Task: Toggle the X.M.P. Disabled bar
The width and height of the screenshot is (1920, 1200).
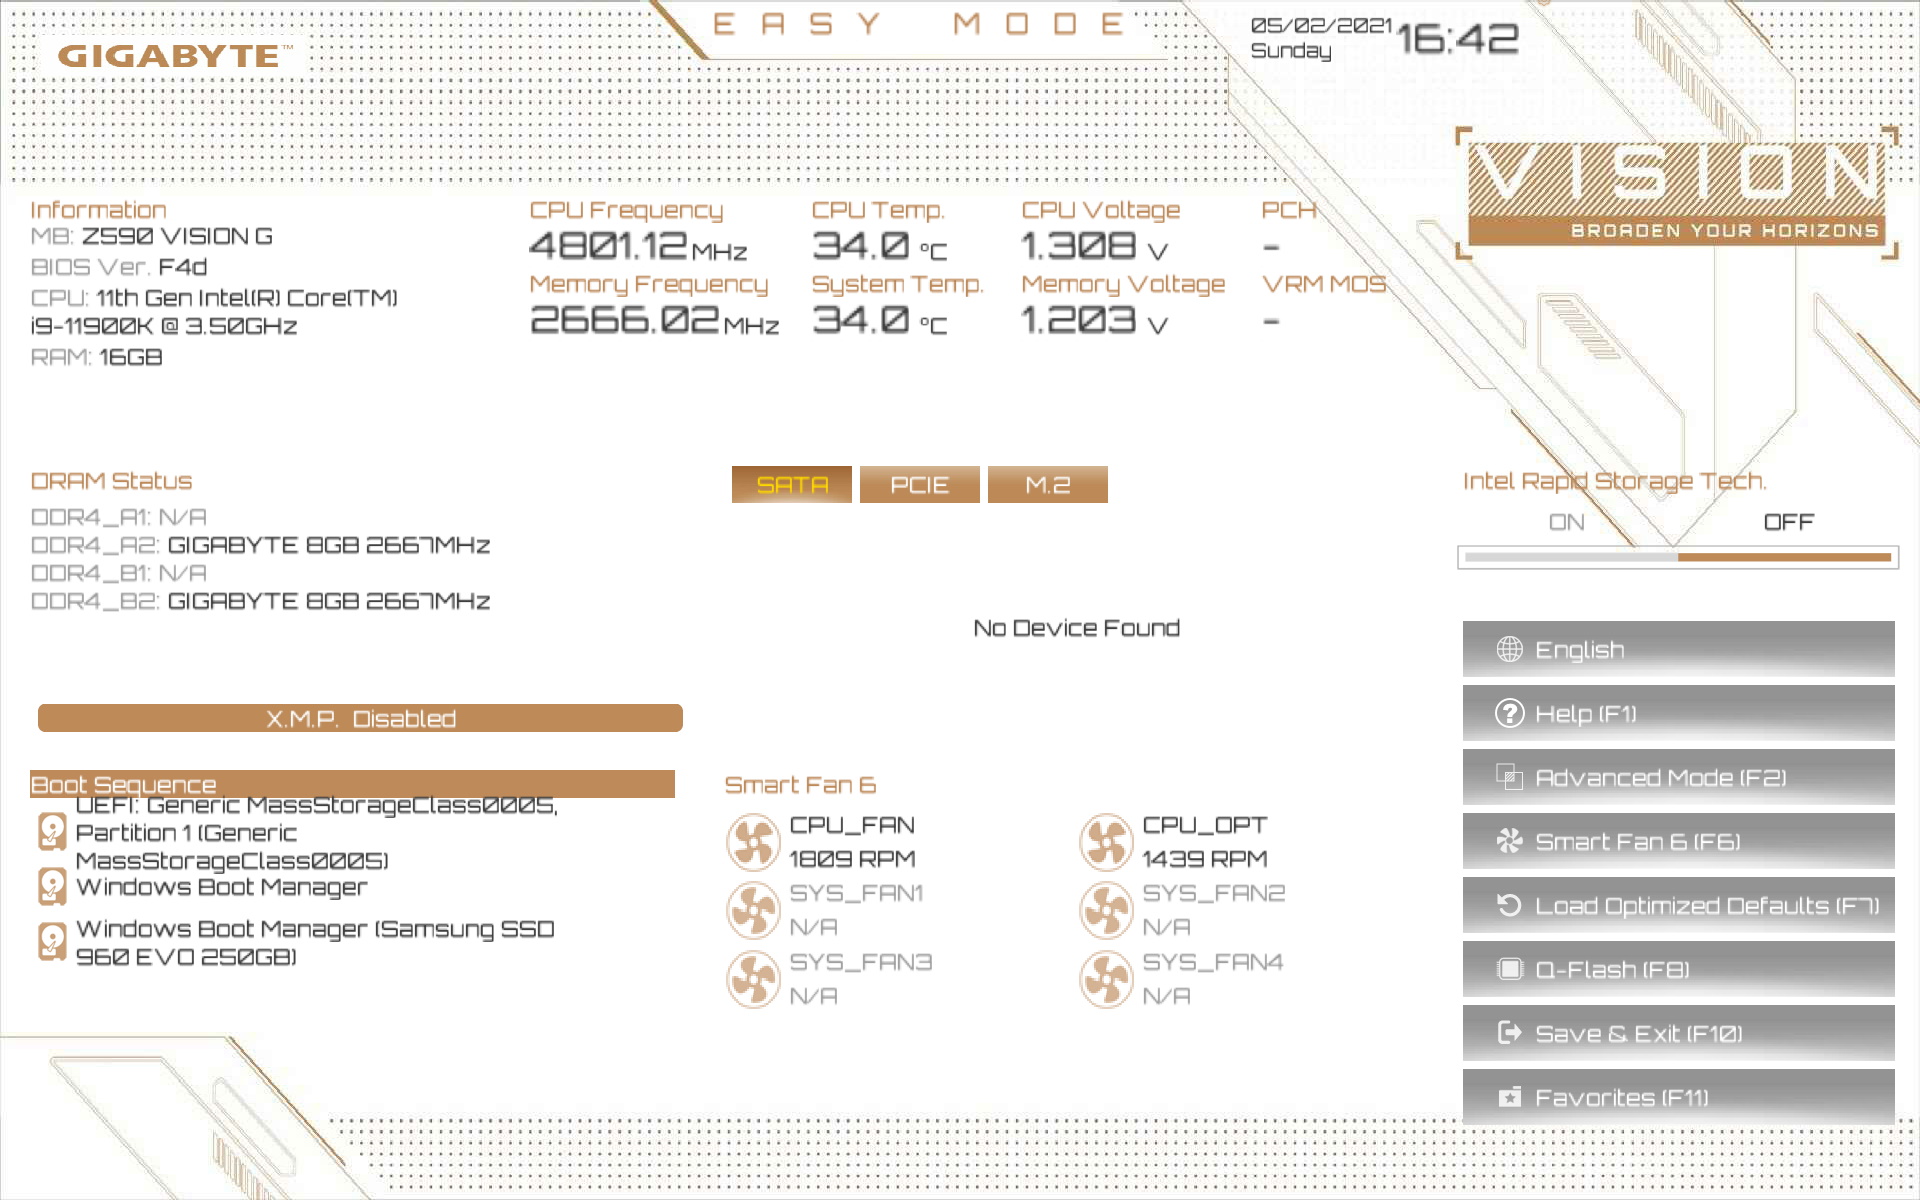Action: pyautogui.click(x=360, y=718)
